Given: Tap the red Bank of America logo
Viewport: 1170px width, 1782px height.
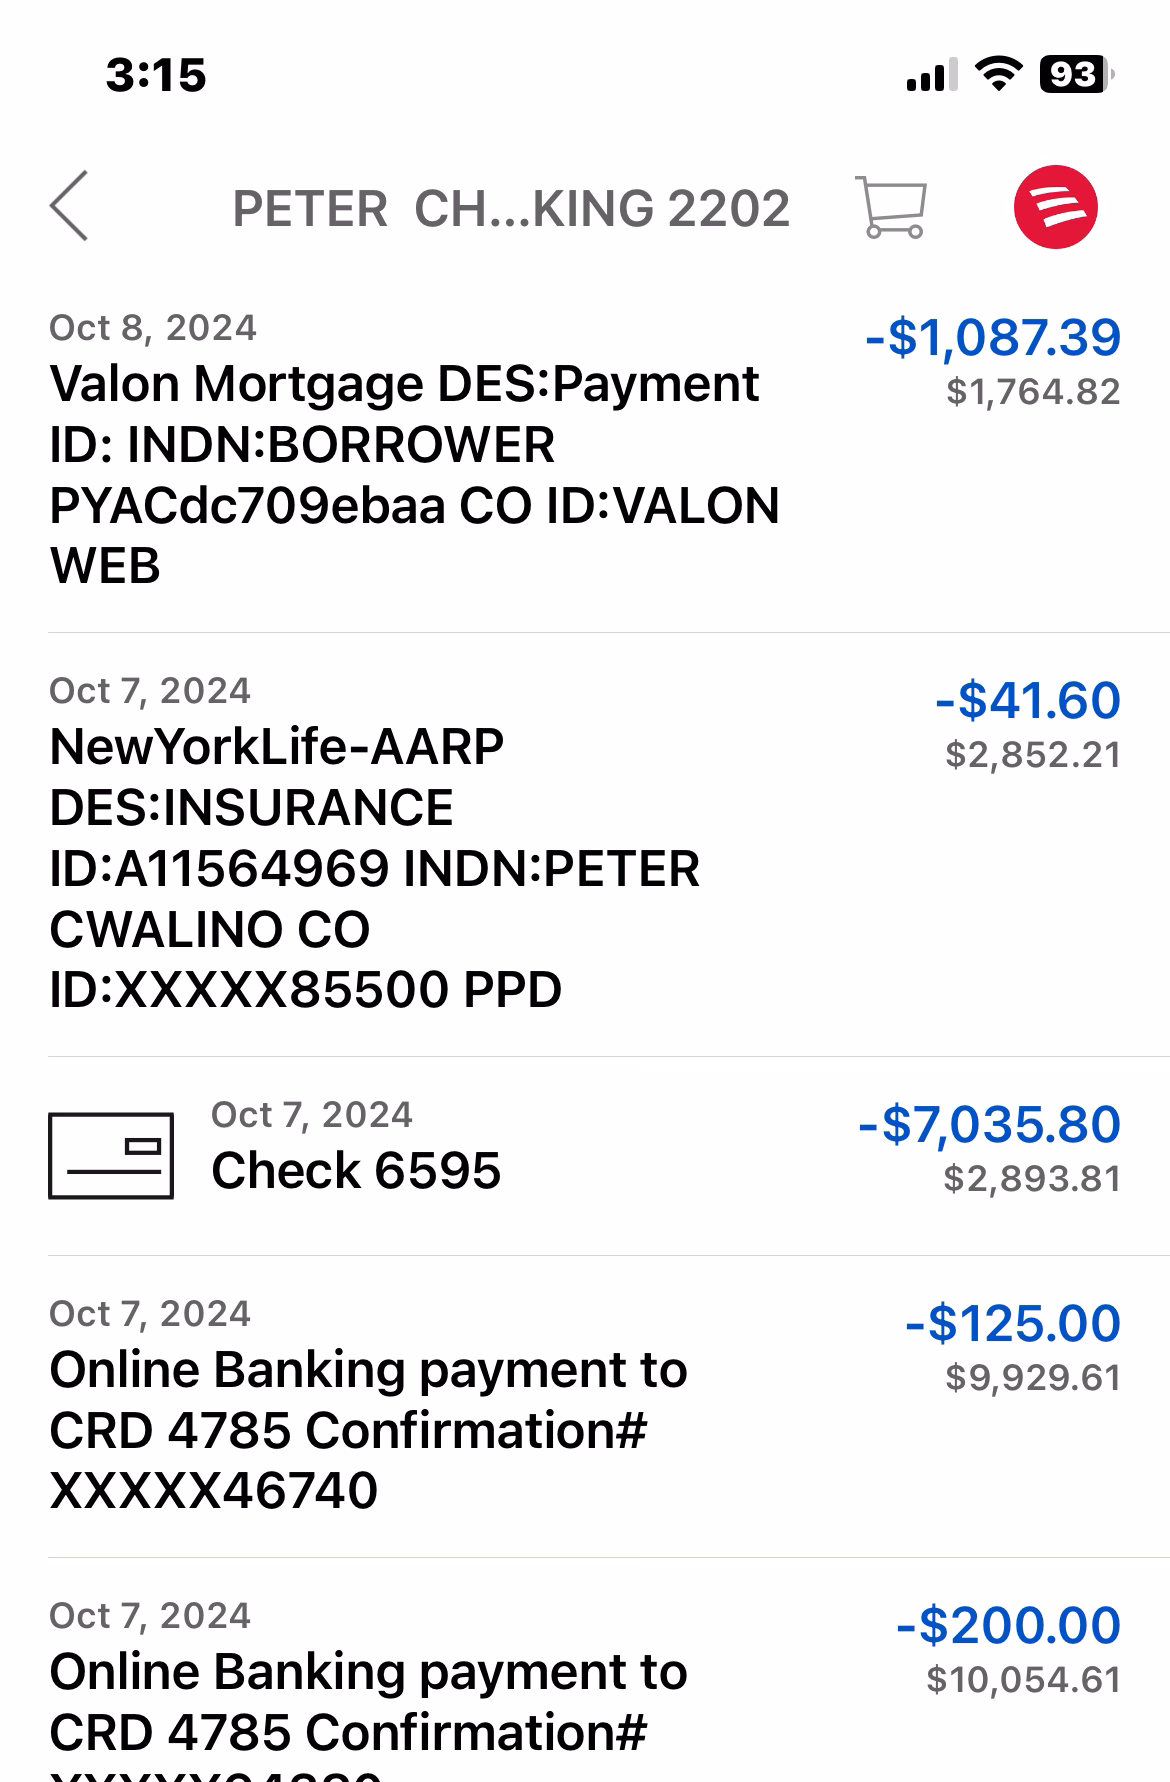Looking at the screenshot, I should coord(1055,206).
